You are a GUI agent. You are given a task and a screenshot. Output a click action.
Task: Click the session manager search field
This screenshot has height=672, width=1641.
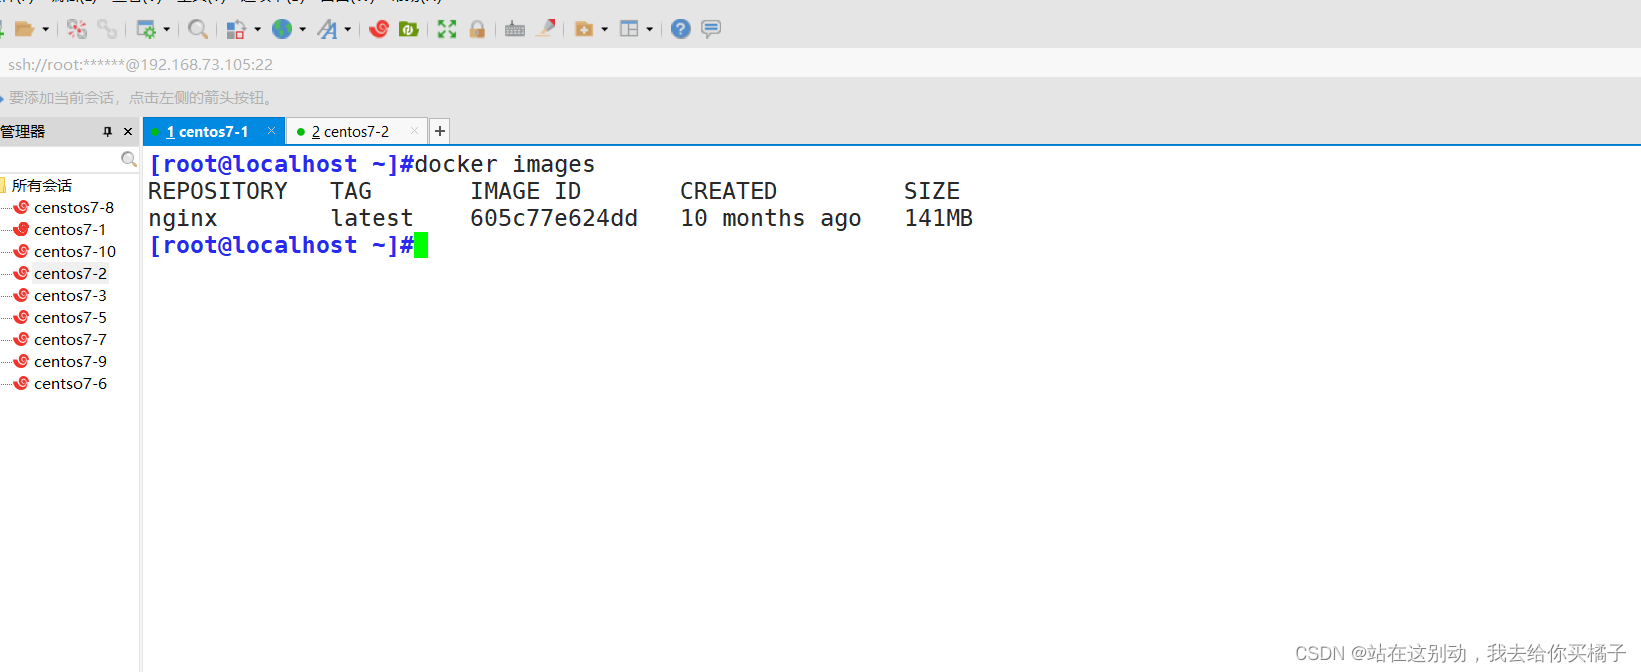coord(60,159)
